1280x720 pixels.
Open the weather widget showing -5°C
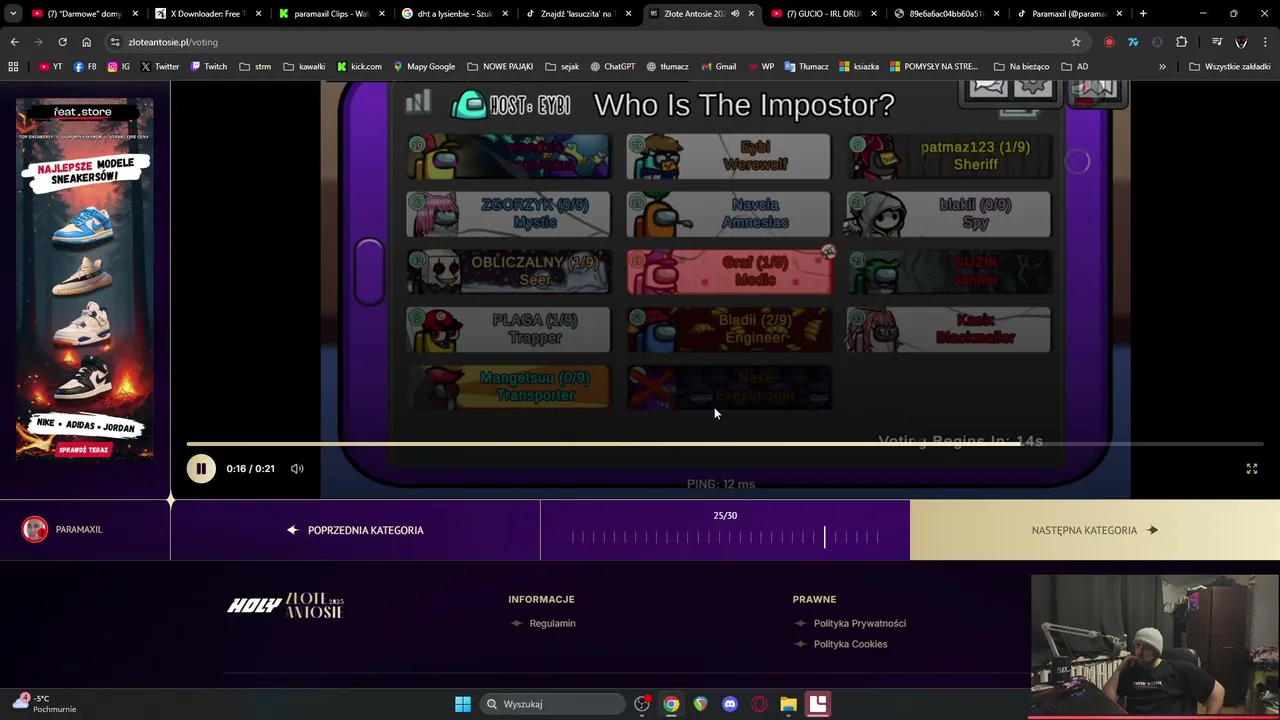45,704
